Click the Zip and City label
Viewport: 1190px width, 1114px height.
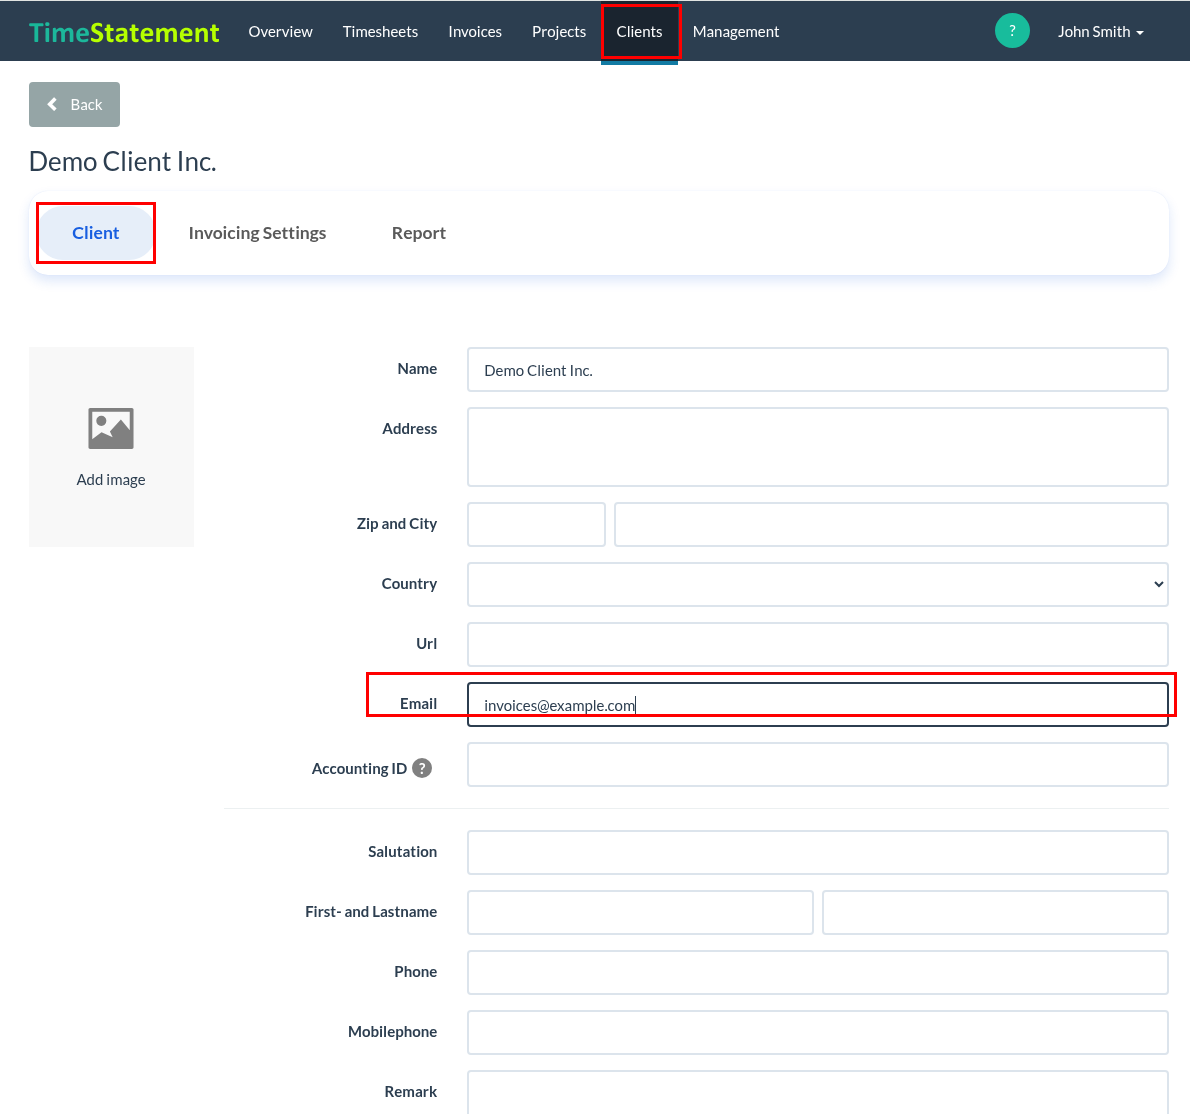pyautogui.click(x=396, y=524)
